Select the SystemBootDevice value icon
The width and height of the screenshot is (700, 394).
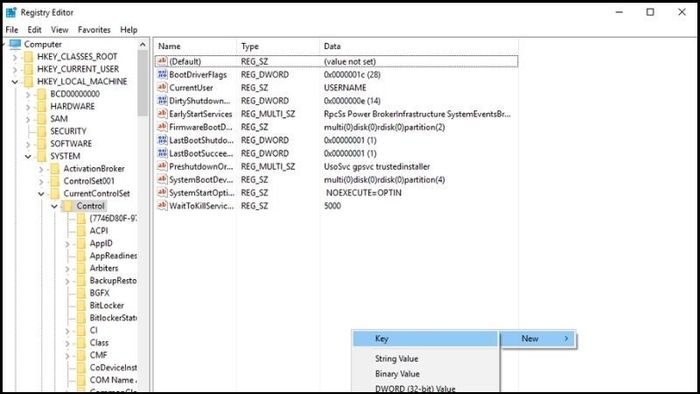tap(162, 179)
